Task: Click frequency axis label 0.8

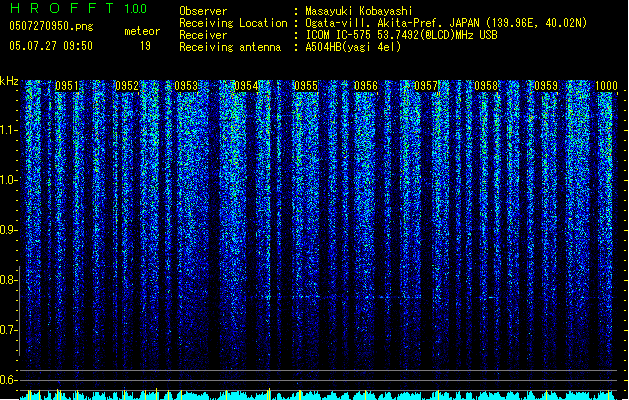Action: click(x=7, y=280)
